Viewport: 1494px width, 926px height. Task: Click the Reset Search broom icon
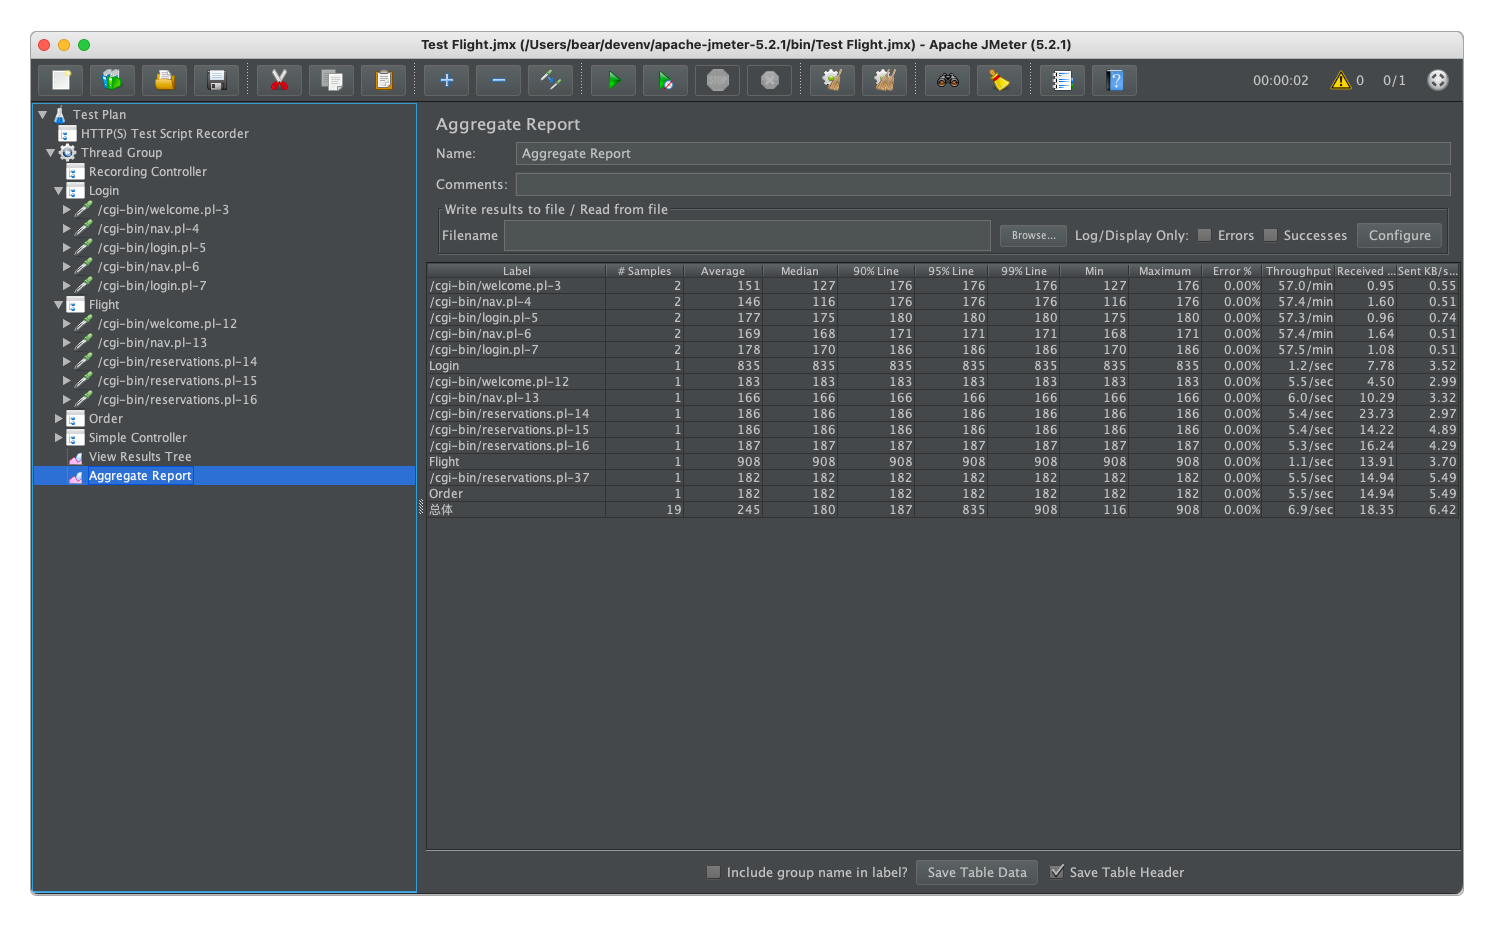pos(999,80)
